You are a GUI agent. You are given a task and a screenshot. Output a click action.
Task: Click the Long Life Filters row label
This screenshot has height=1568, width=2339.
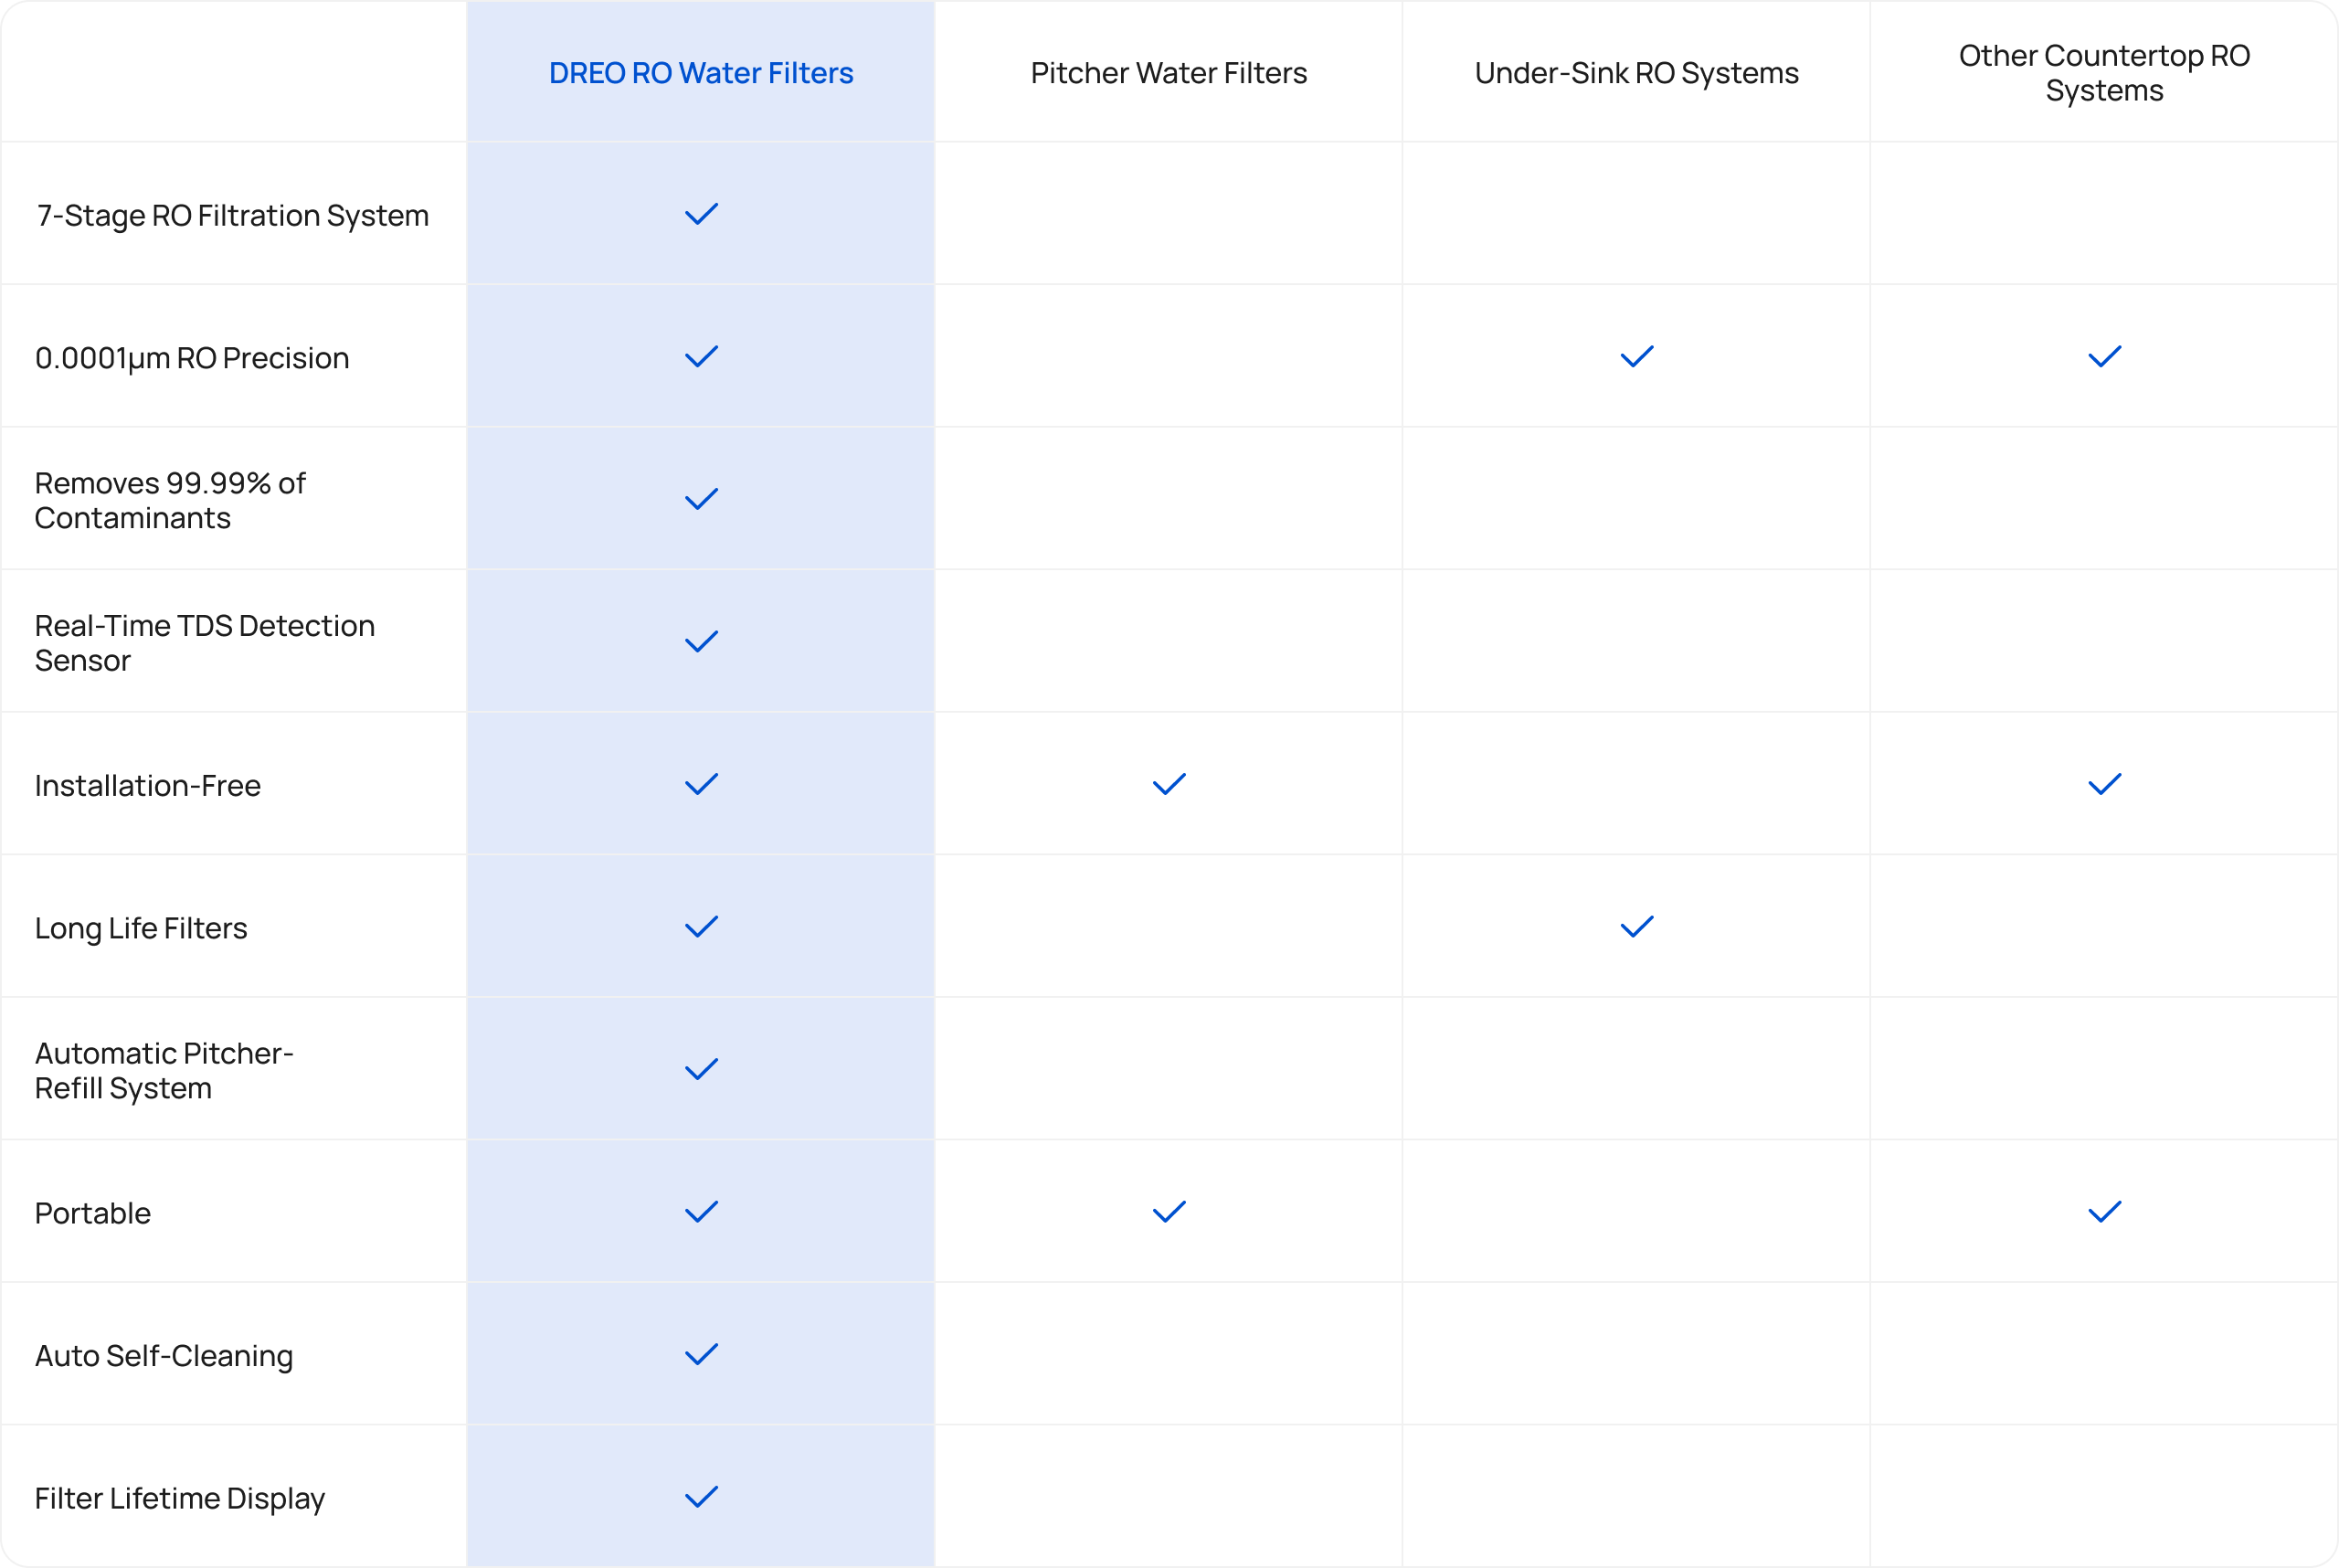point(141,928)
